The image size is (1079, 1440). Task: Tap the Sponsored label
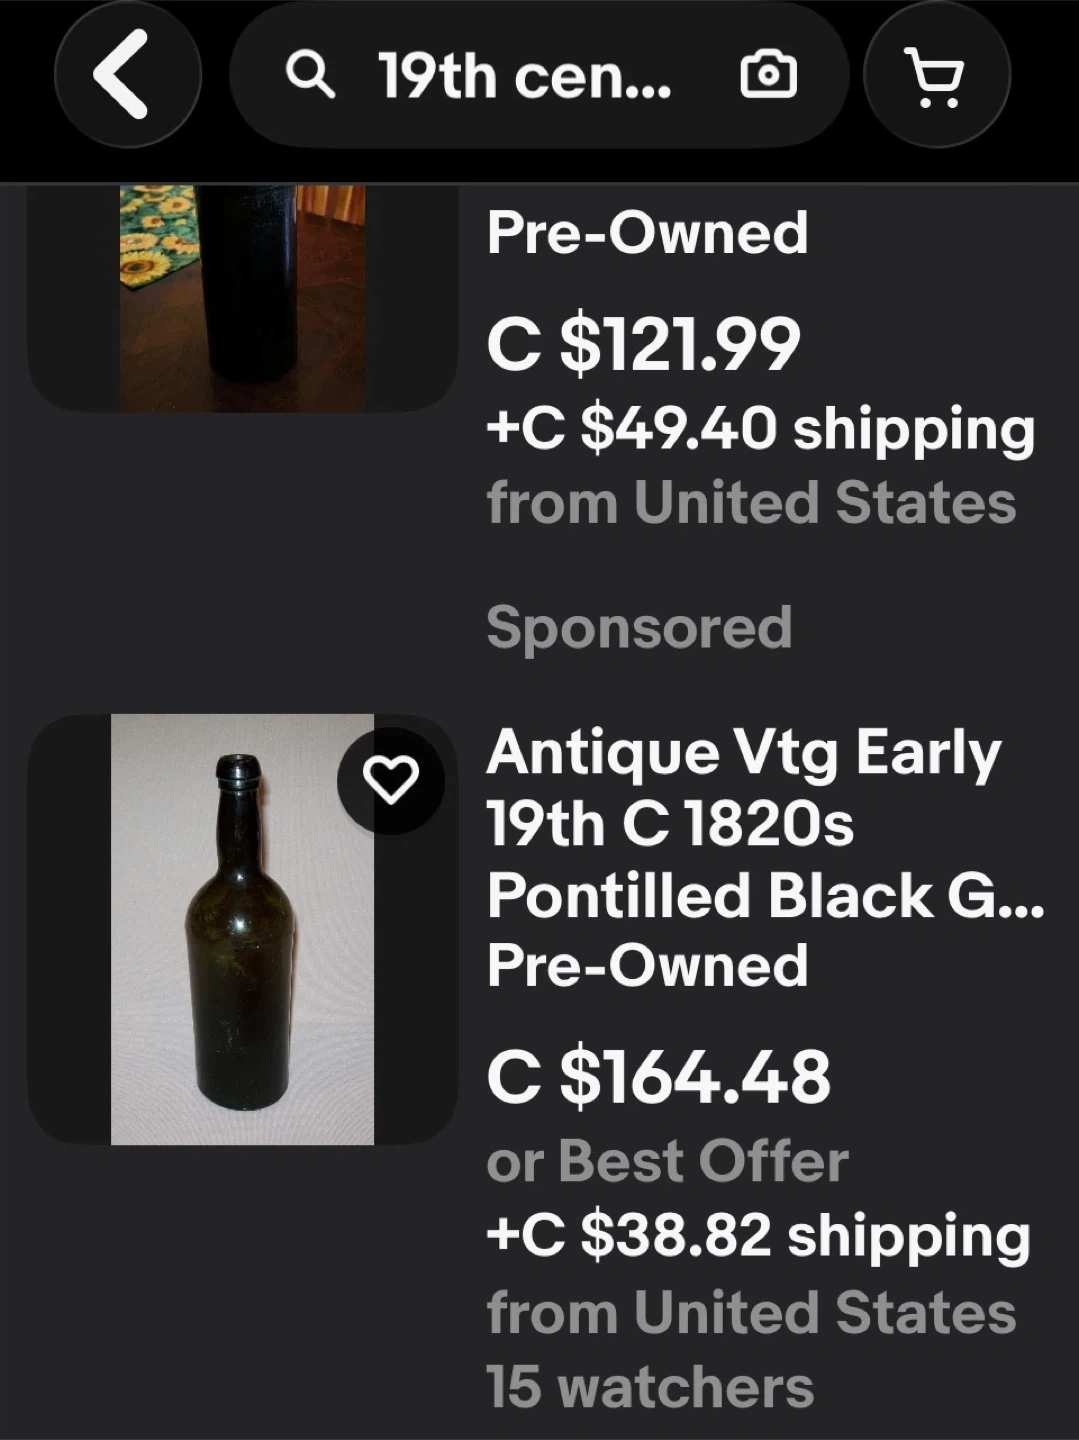(x=639, y=627)
